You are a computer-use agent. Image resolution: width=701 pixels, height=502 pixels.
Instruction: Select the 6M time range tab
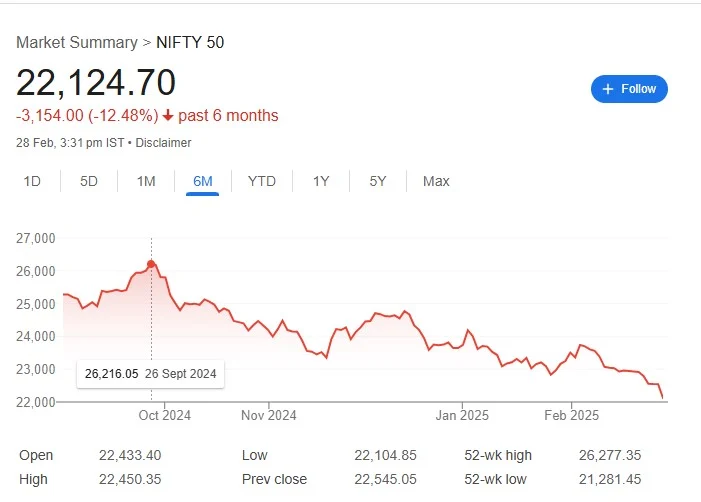203,181
